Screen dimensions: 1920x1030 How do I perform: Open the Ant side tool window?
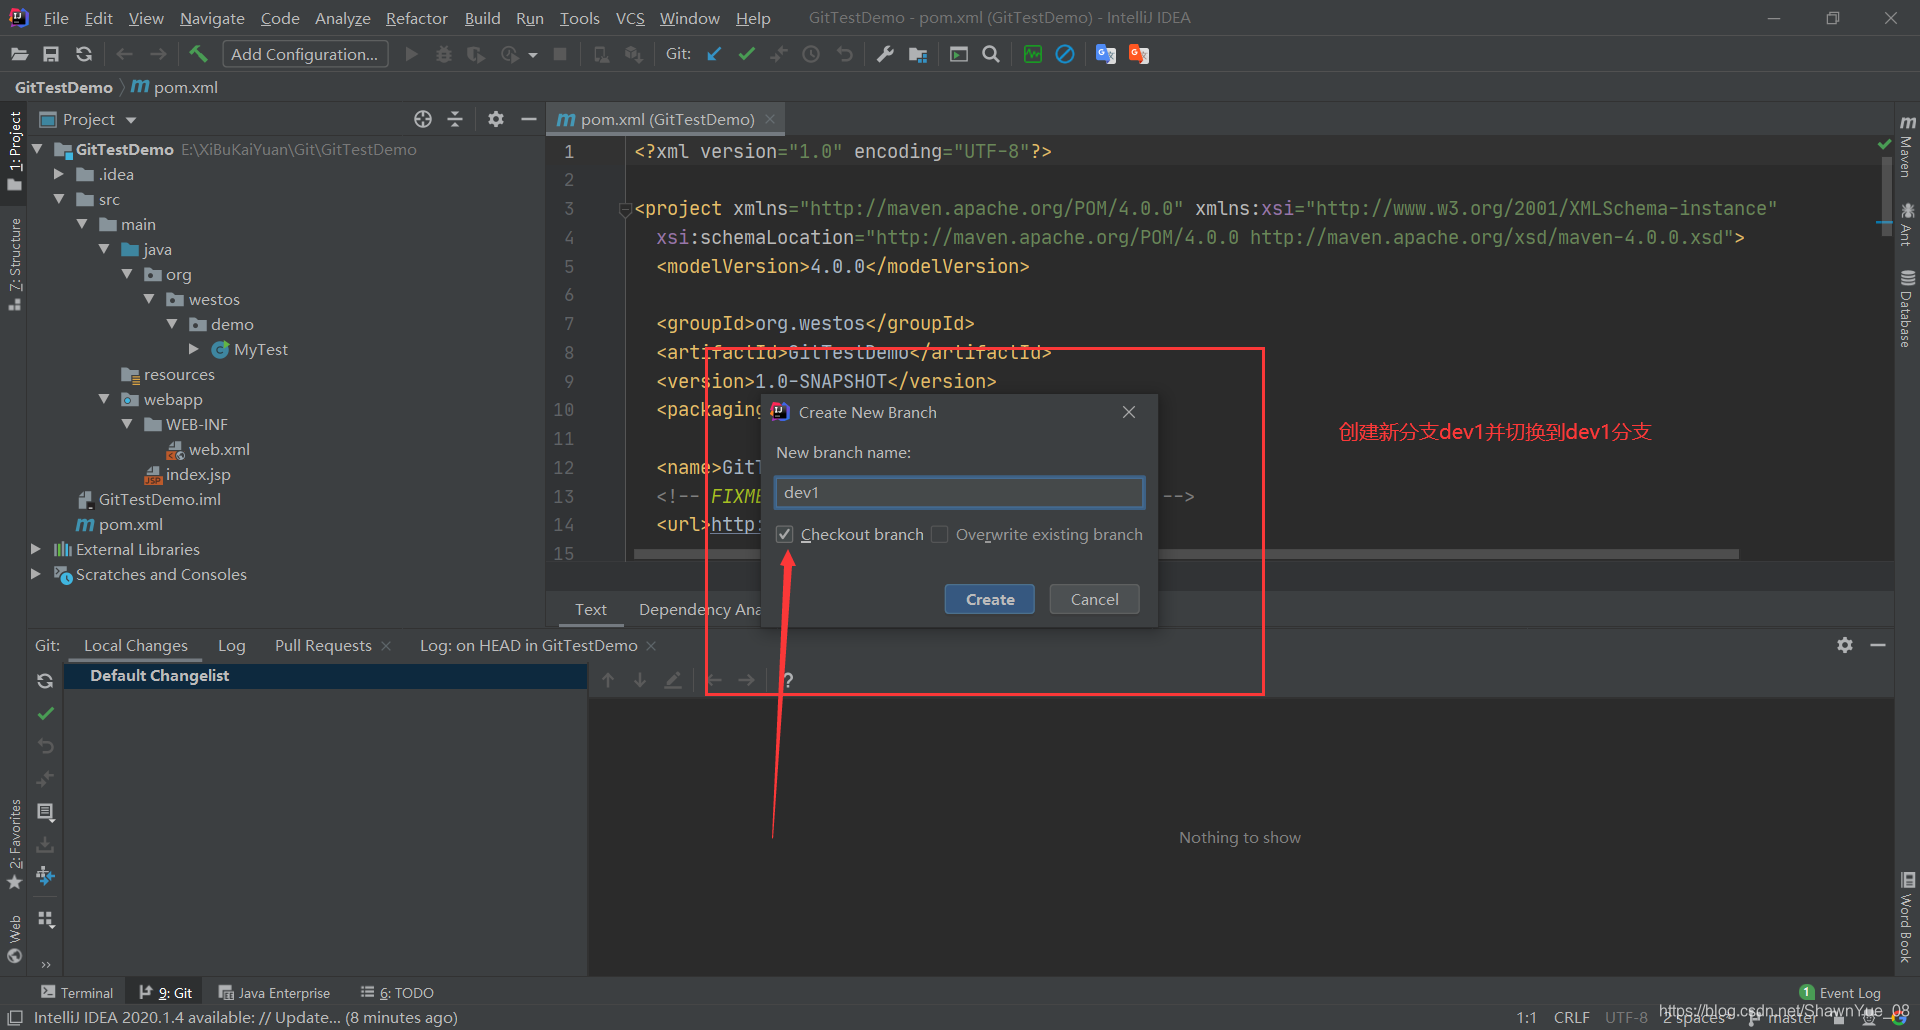(x=1907, y=224)
